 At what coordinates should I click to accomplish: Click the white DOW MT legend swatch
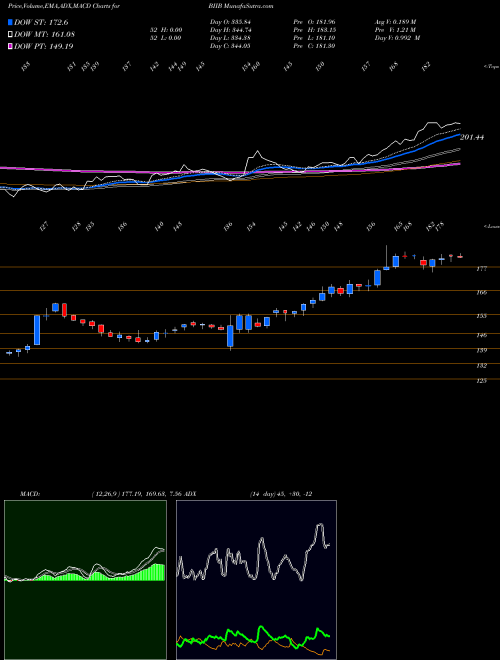click(x=11, y=35)
